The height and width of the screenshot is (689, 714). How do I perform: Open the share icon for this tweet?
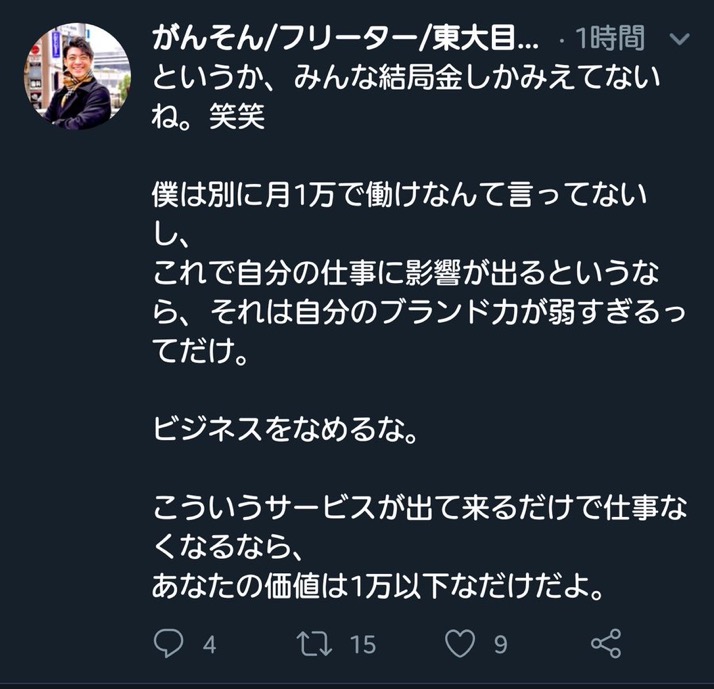click(x=606, y=643)
